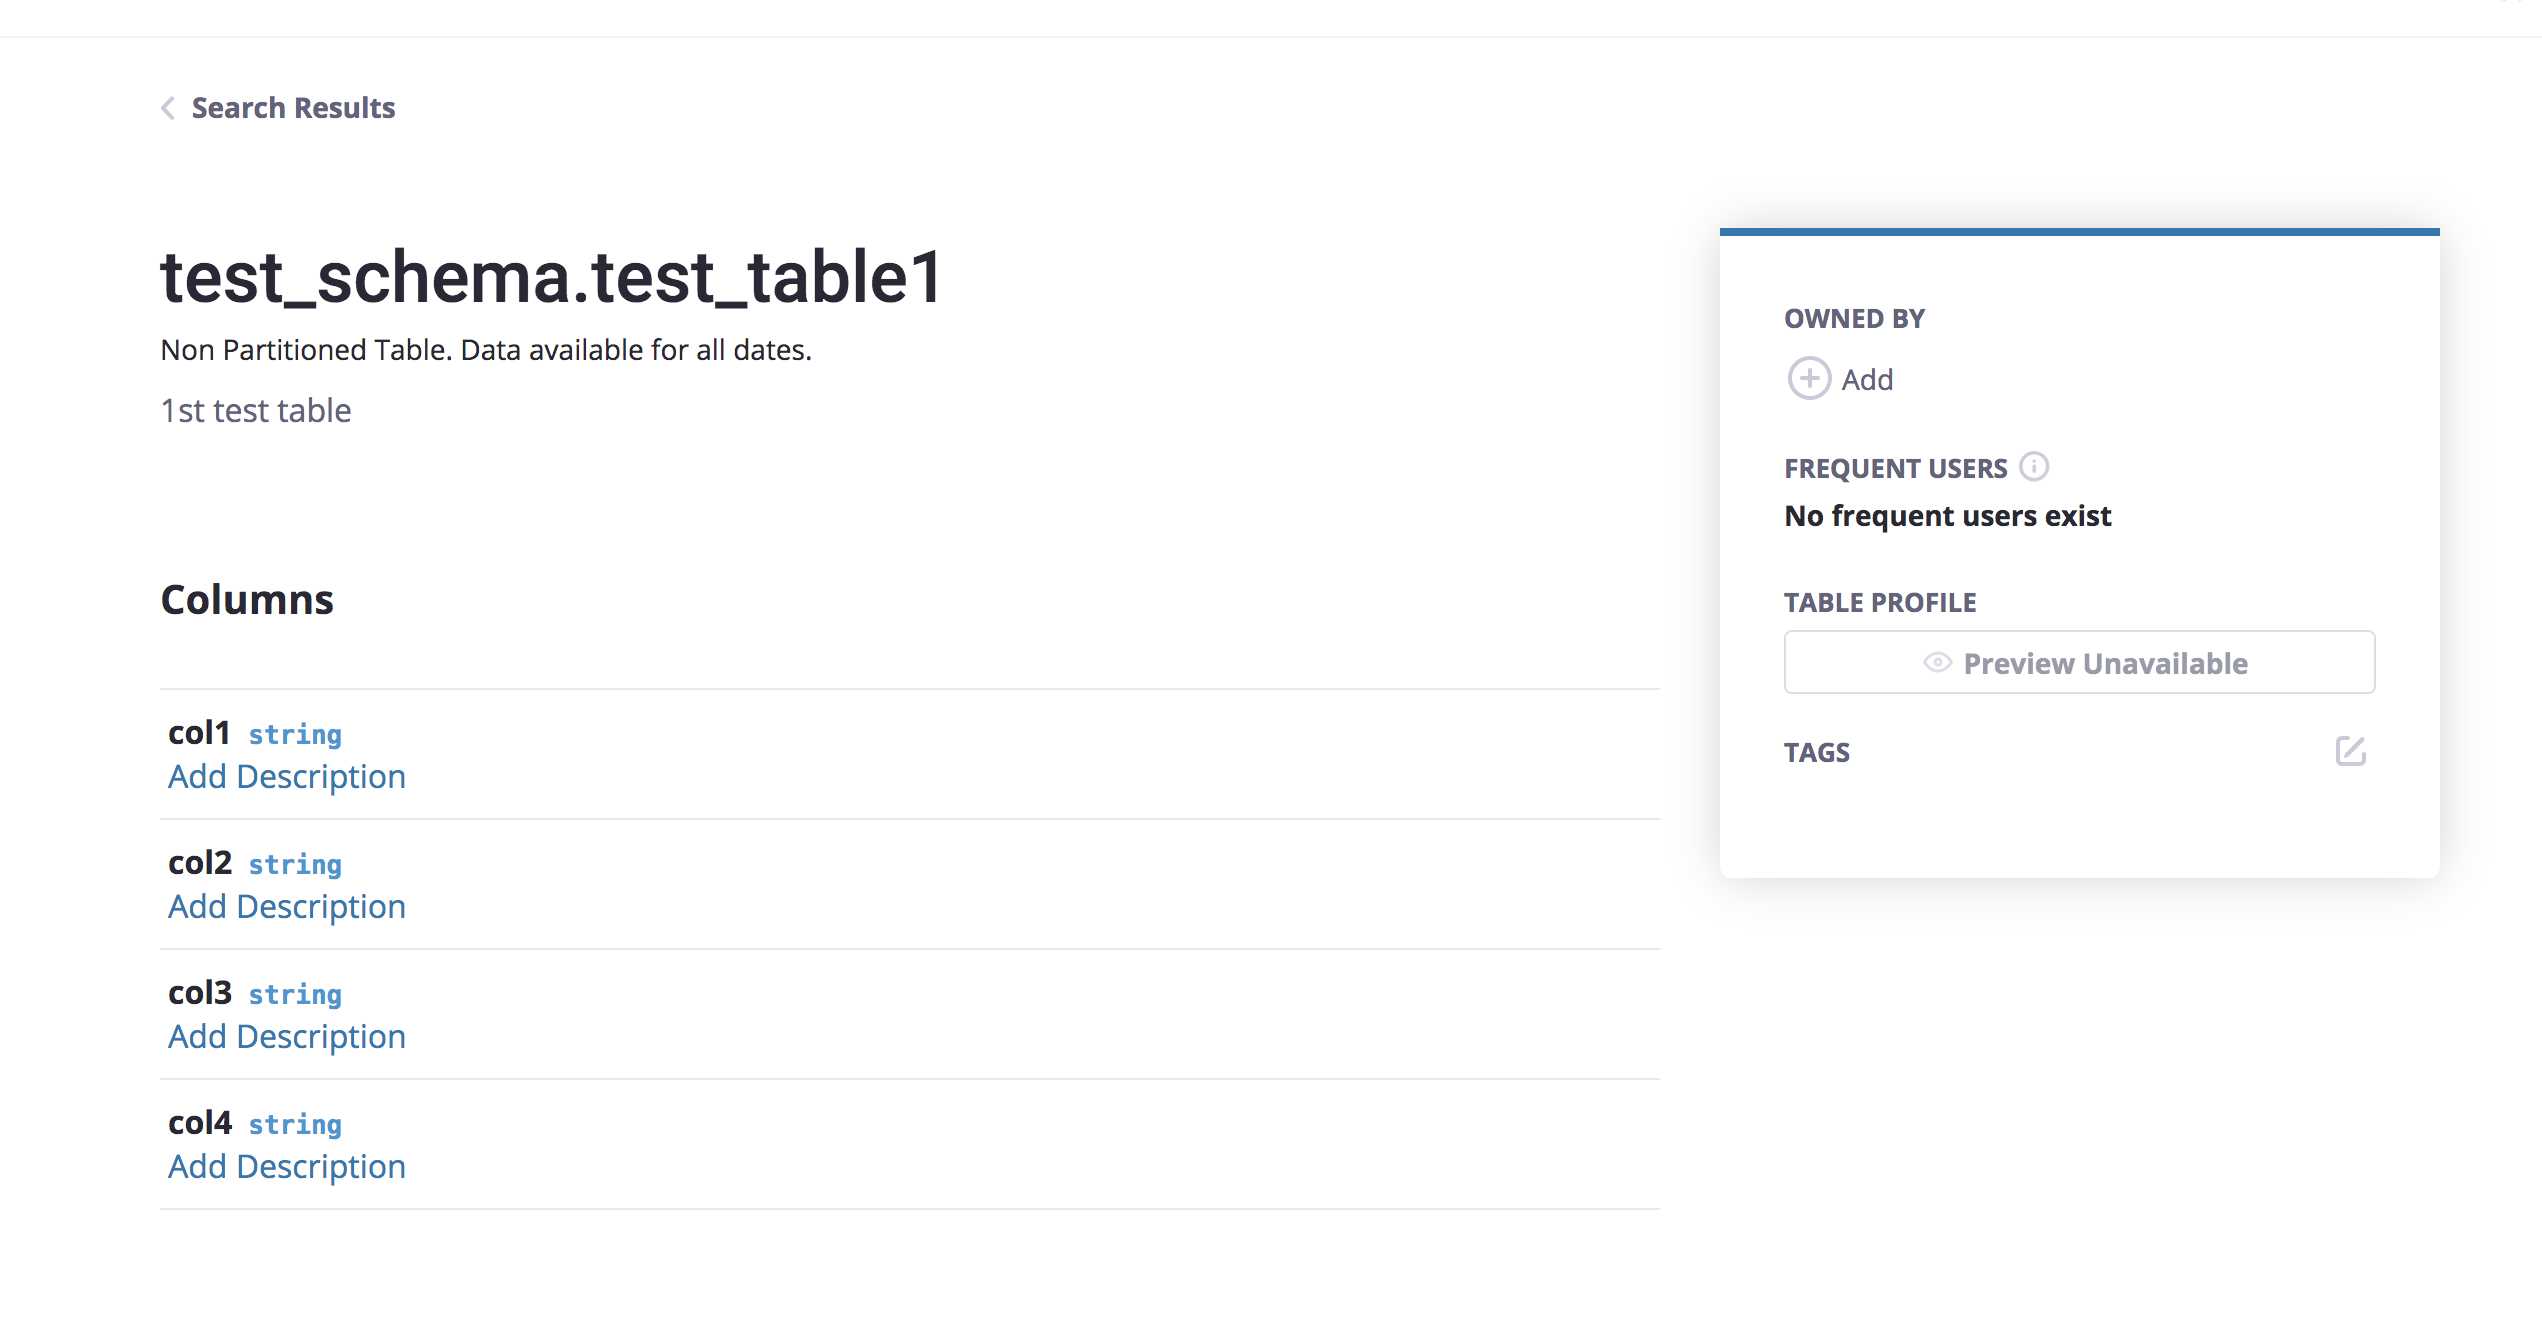
Task: Select the col4 column name
Action: pos(200,1123)
